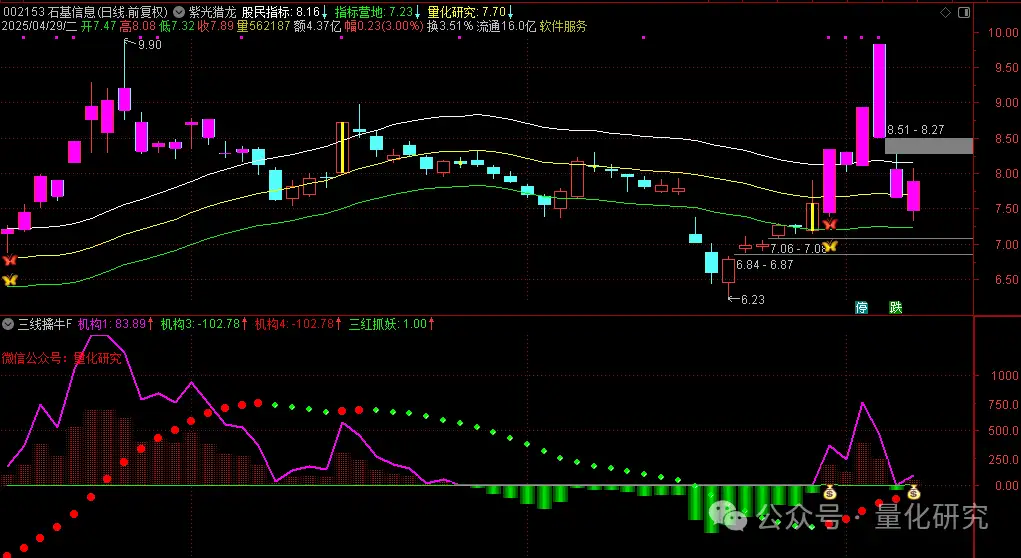Click the 跌 marker at chart bottom
The width and height of the screenshot is (1021, 558).
[896, 307]
